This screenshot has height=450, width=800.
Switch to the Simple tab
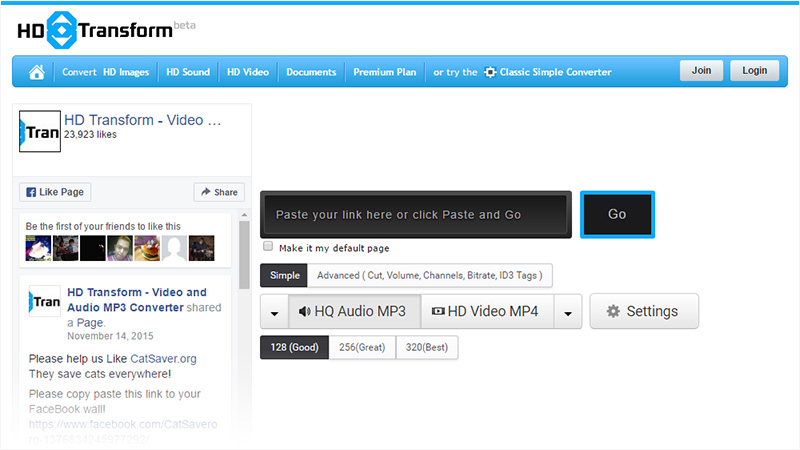coord(284,276)
